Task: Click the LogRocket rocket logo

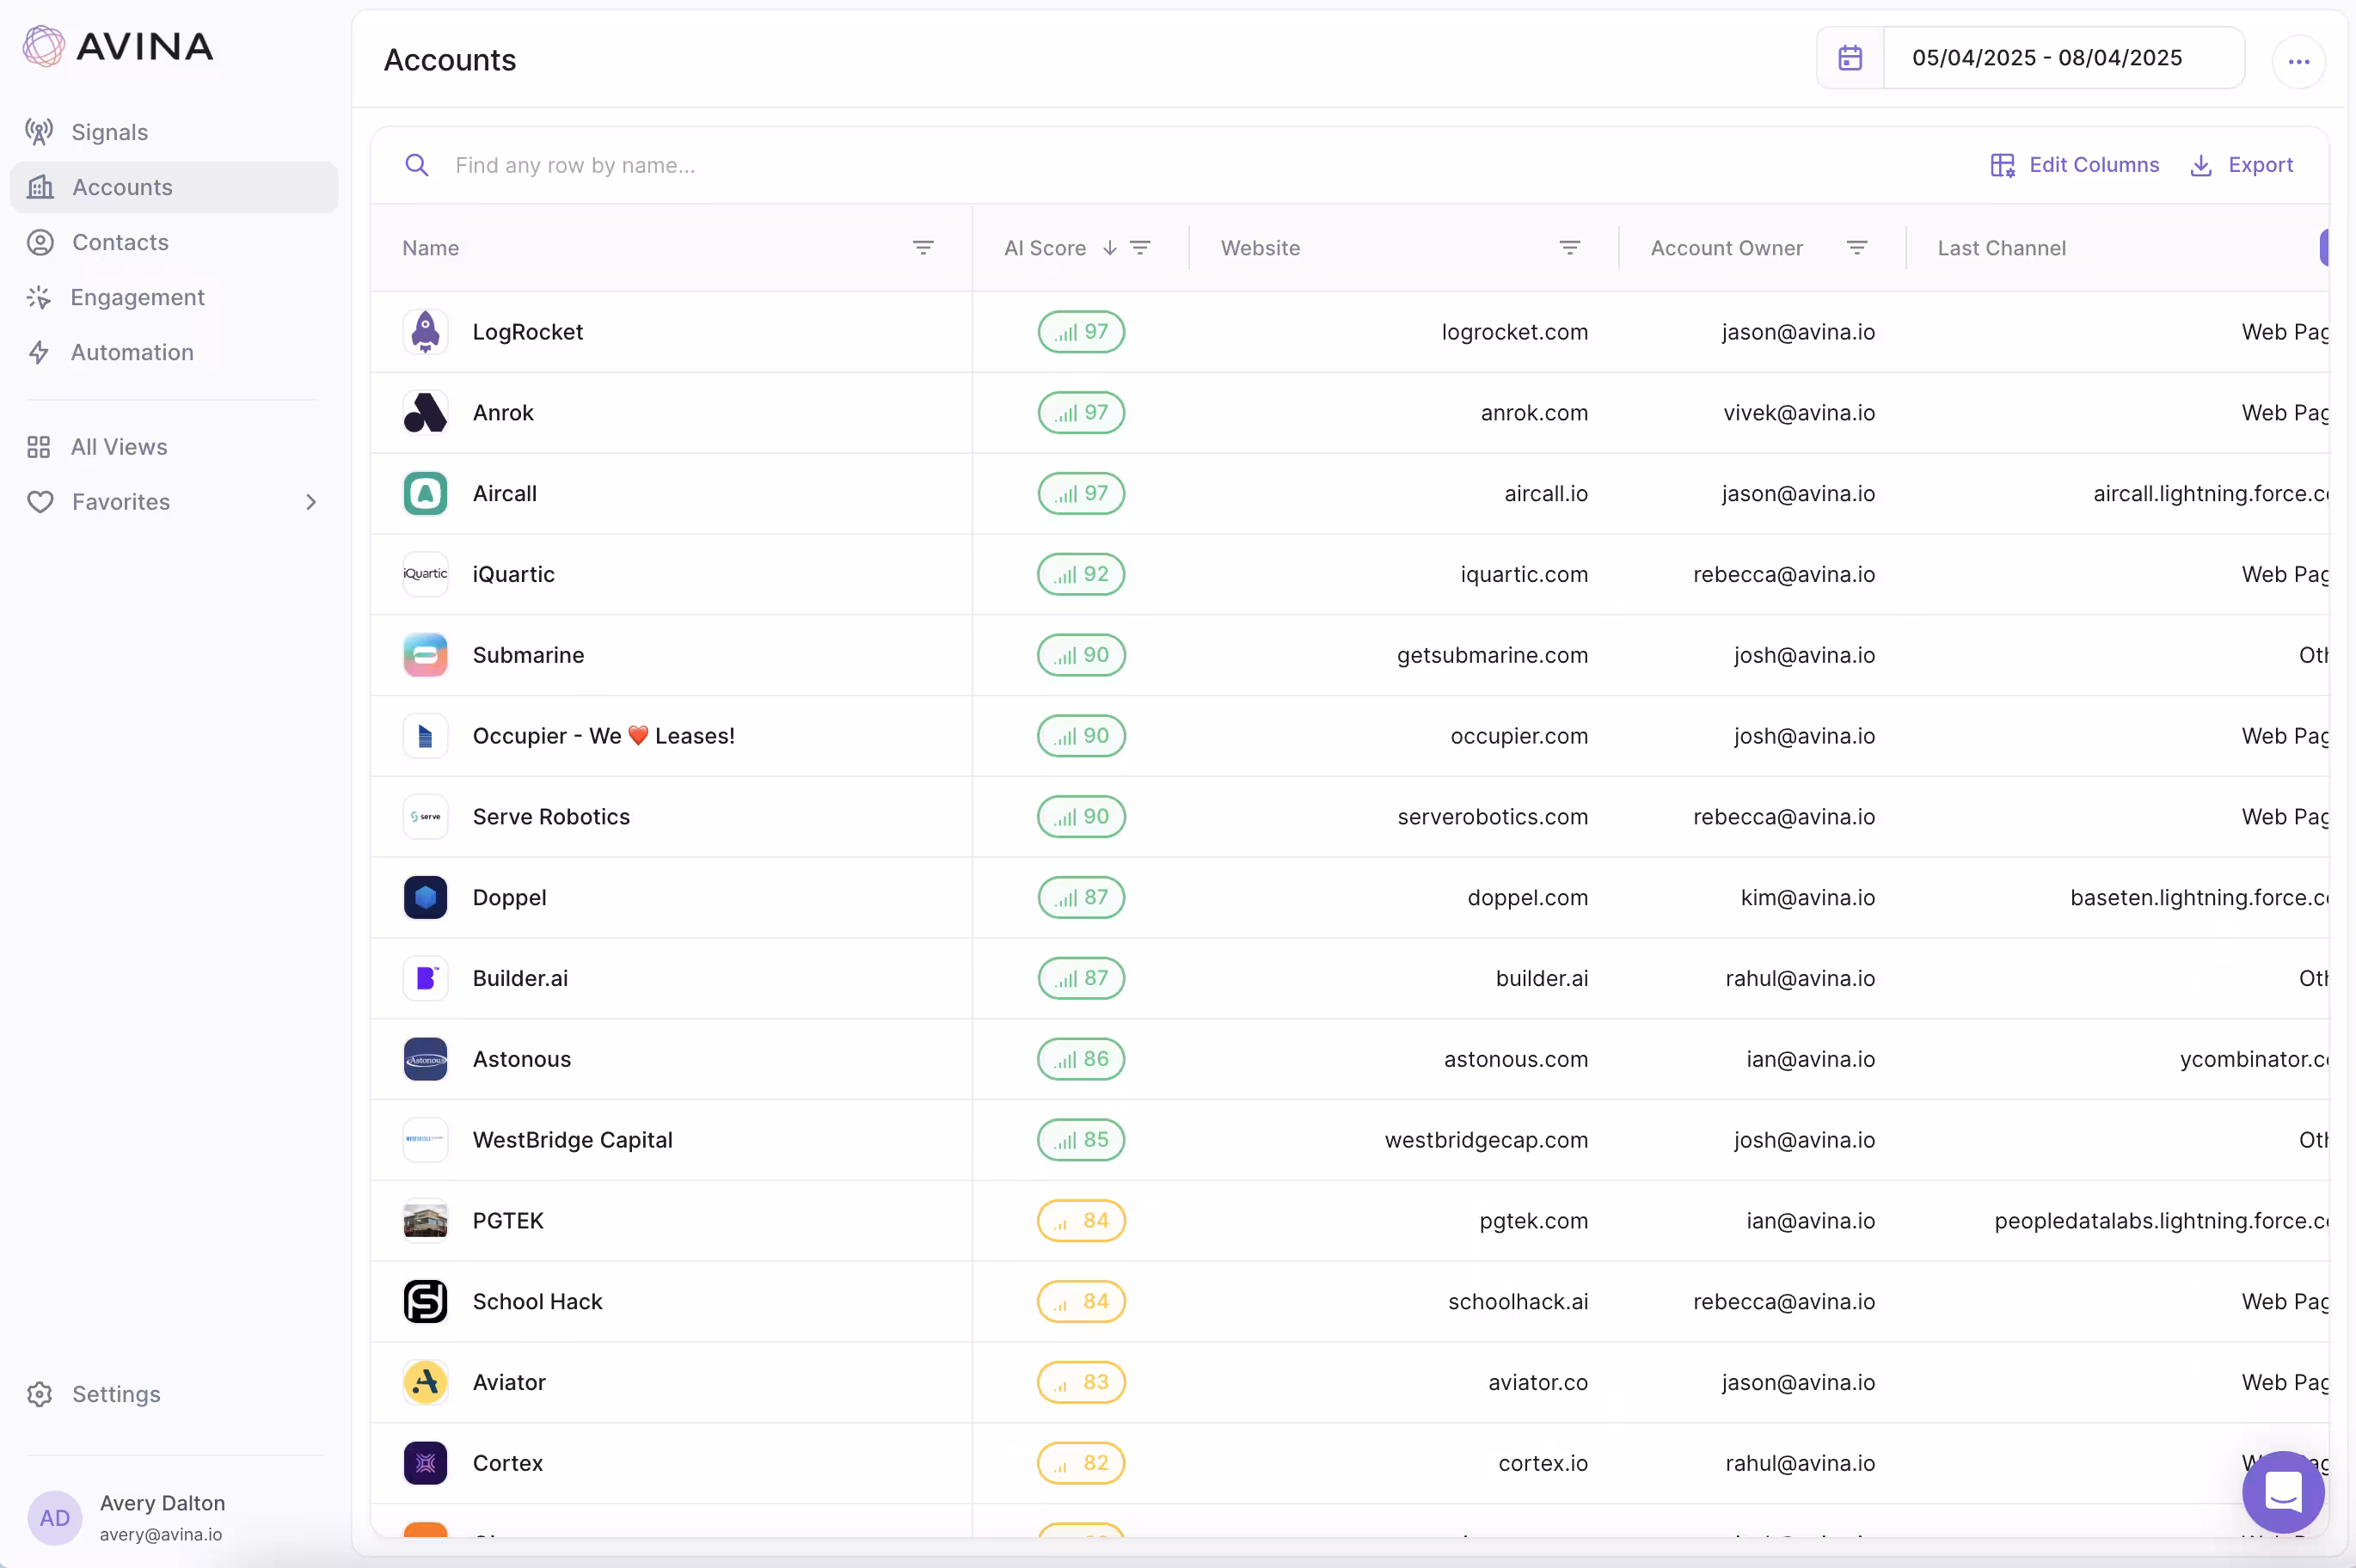Action: click(425, 332)
